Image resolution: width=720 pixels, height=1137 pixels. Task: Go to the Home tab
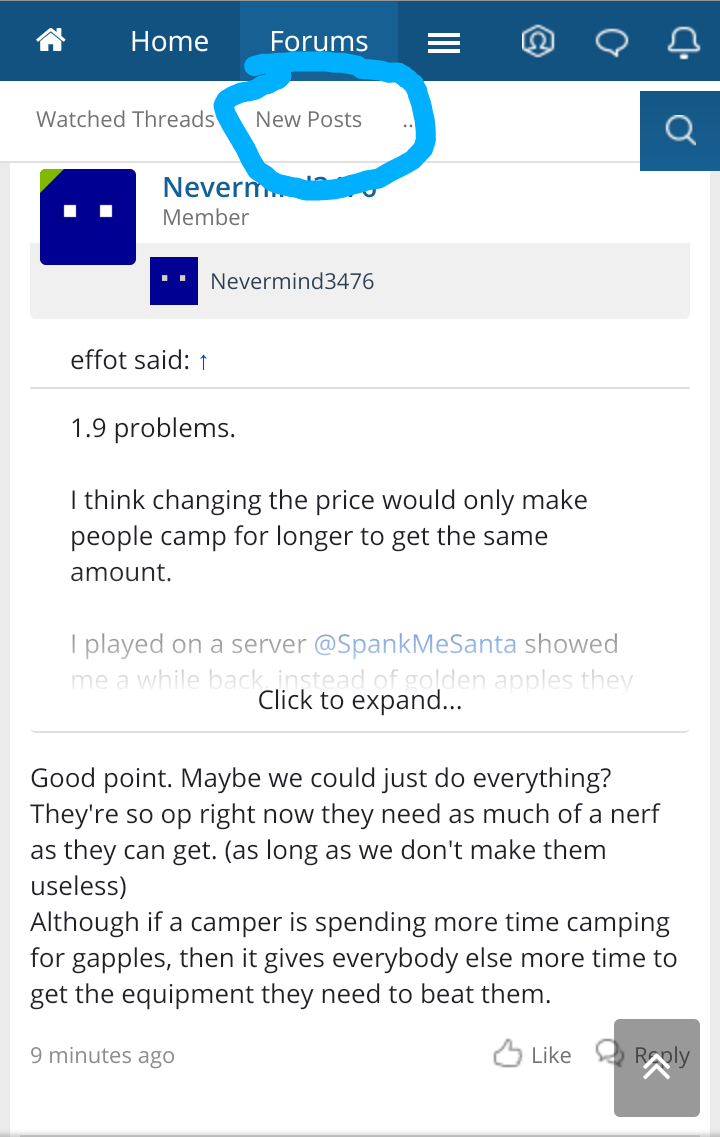(x=170, y=41)
